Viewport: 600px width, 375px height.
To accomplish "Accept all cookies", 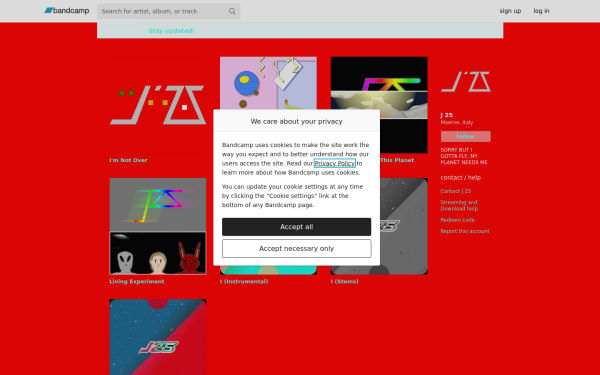I will click(x=297, y=227).
